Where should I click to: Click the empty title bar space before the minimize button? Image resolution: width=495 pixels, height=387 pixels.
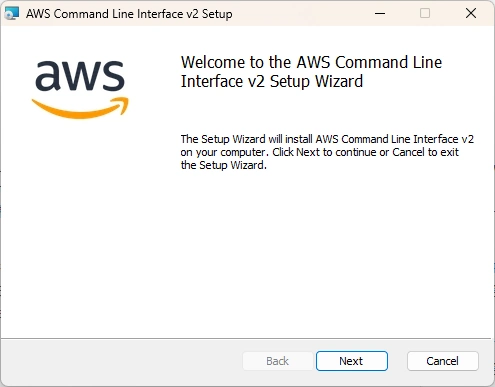300,13
